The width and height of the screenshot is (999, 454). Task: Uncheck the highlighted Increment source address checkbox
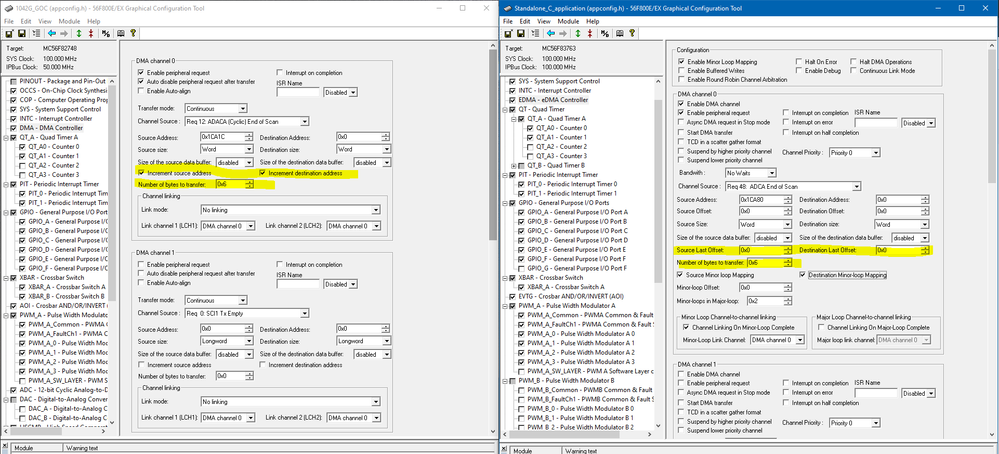tap(141, 173)
